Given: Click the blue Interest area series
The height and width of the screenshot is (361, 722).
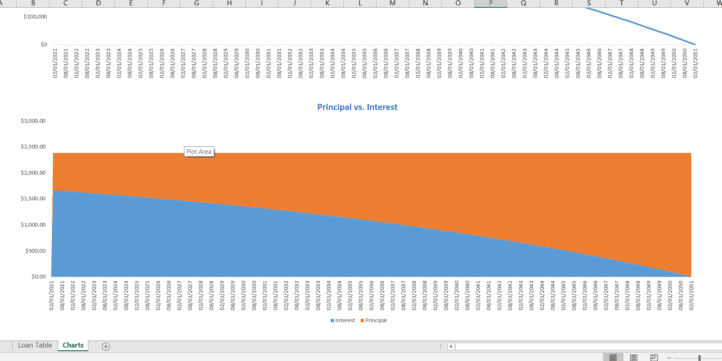Looking at the screenshot, I should point(230,239).
